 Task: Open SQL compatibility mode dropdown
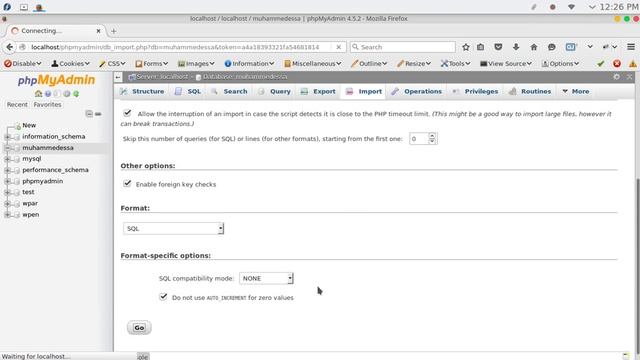coord(266,278)
